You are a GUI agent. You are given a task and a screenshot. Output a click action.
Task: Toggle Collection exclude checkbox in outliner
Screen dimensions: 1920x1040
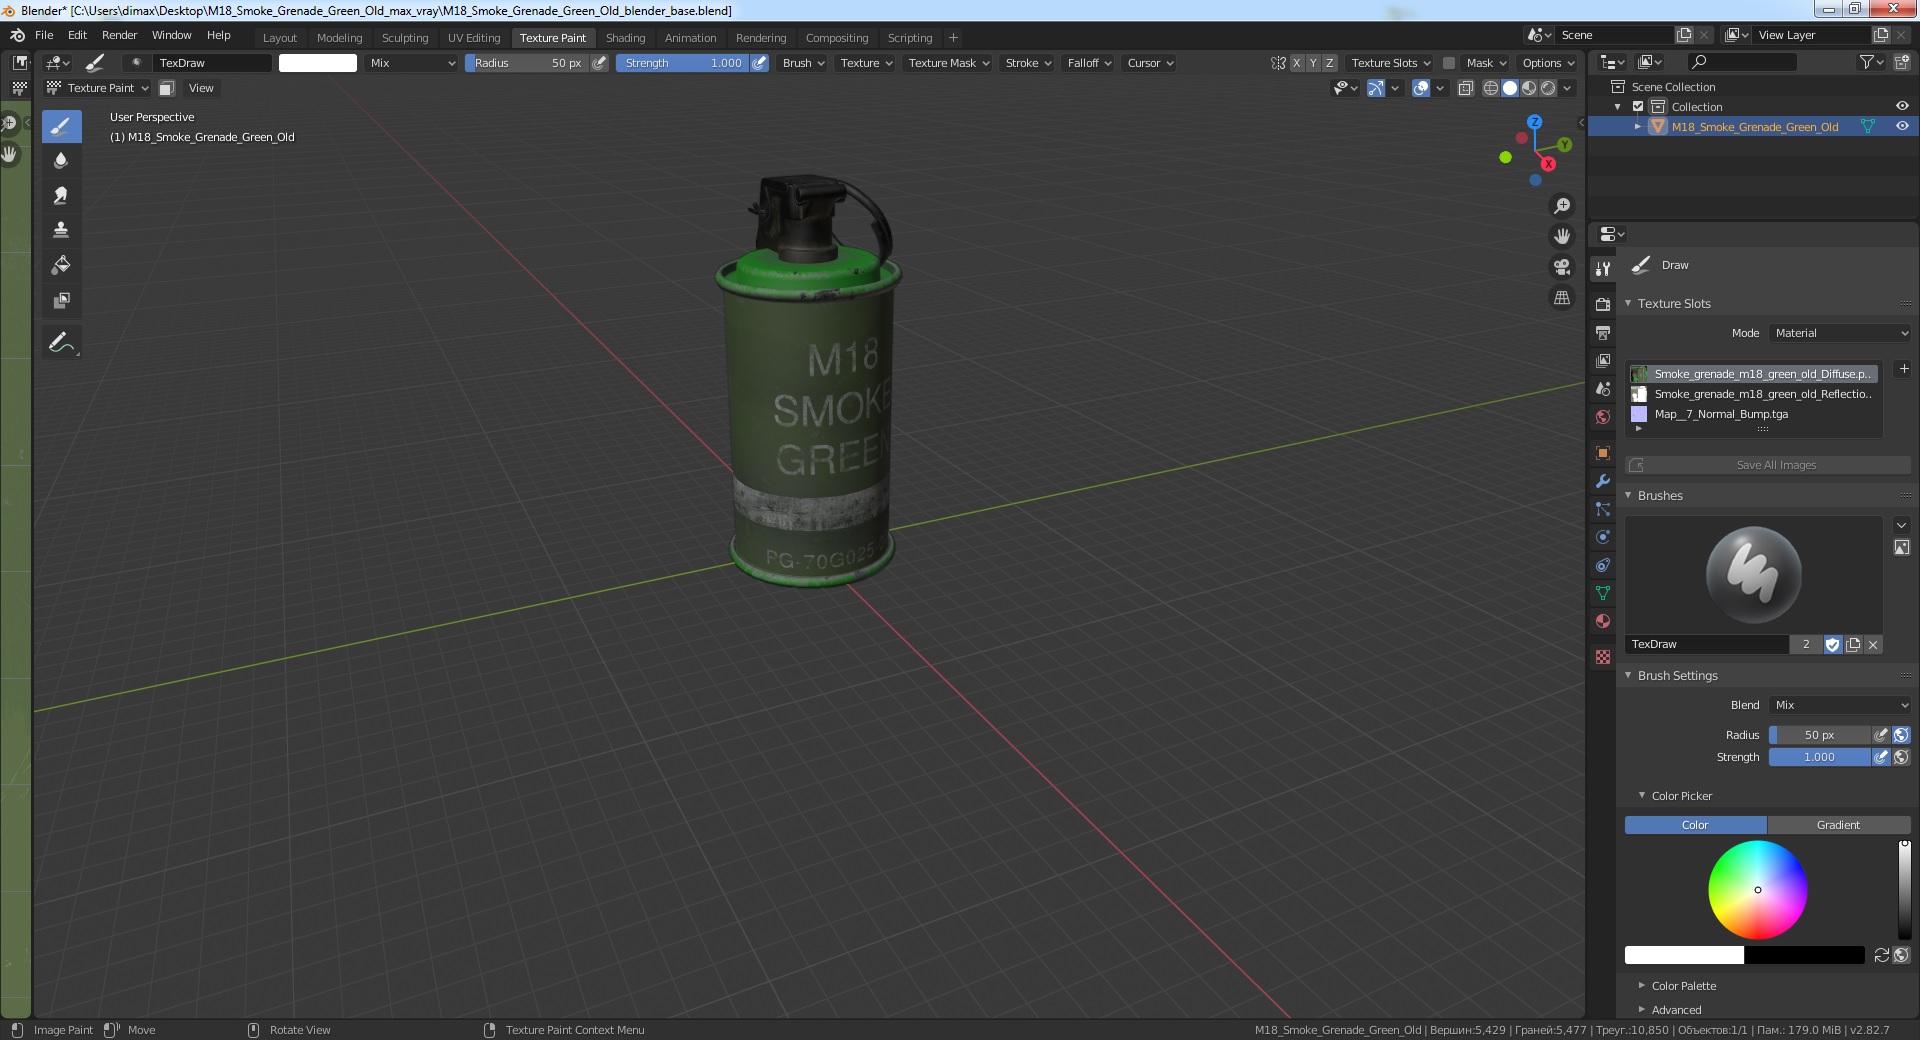pyautogui.click(x=1638, y=107)
